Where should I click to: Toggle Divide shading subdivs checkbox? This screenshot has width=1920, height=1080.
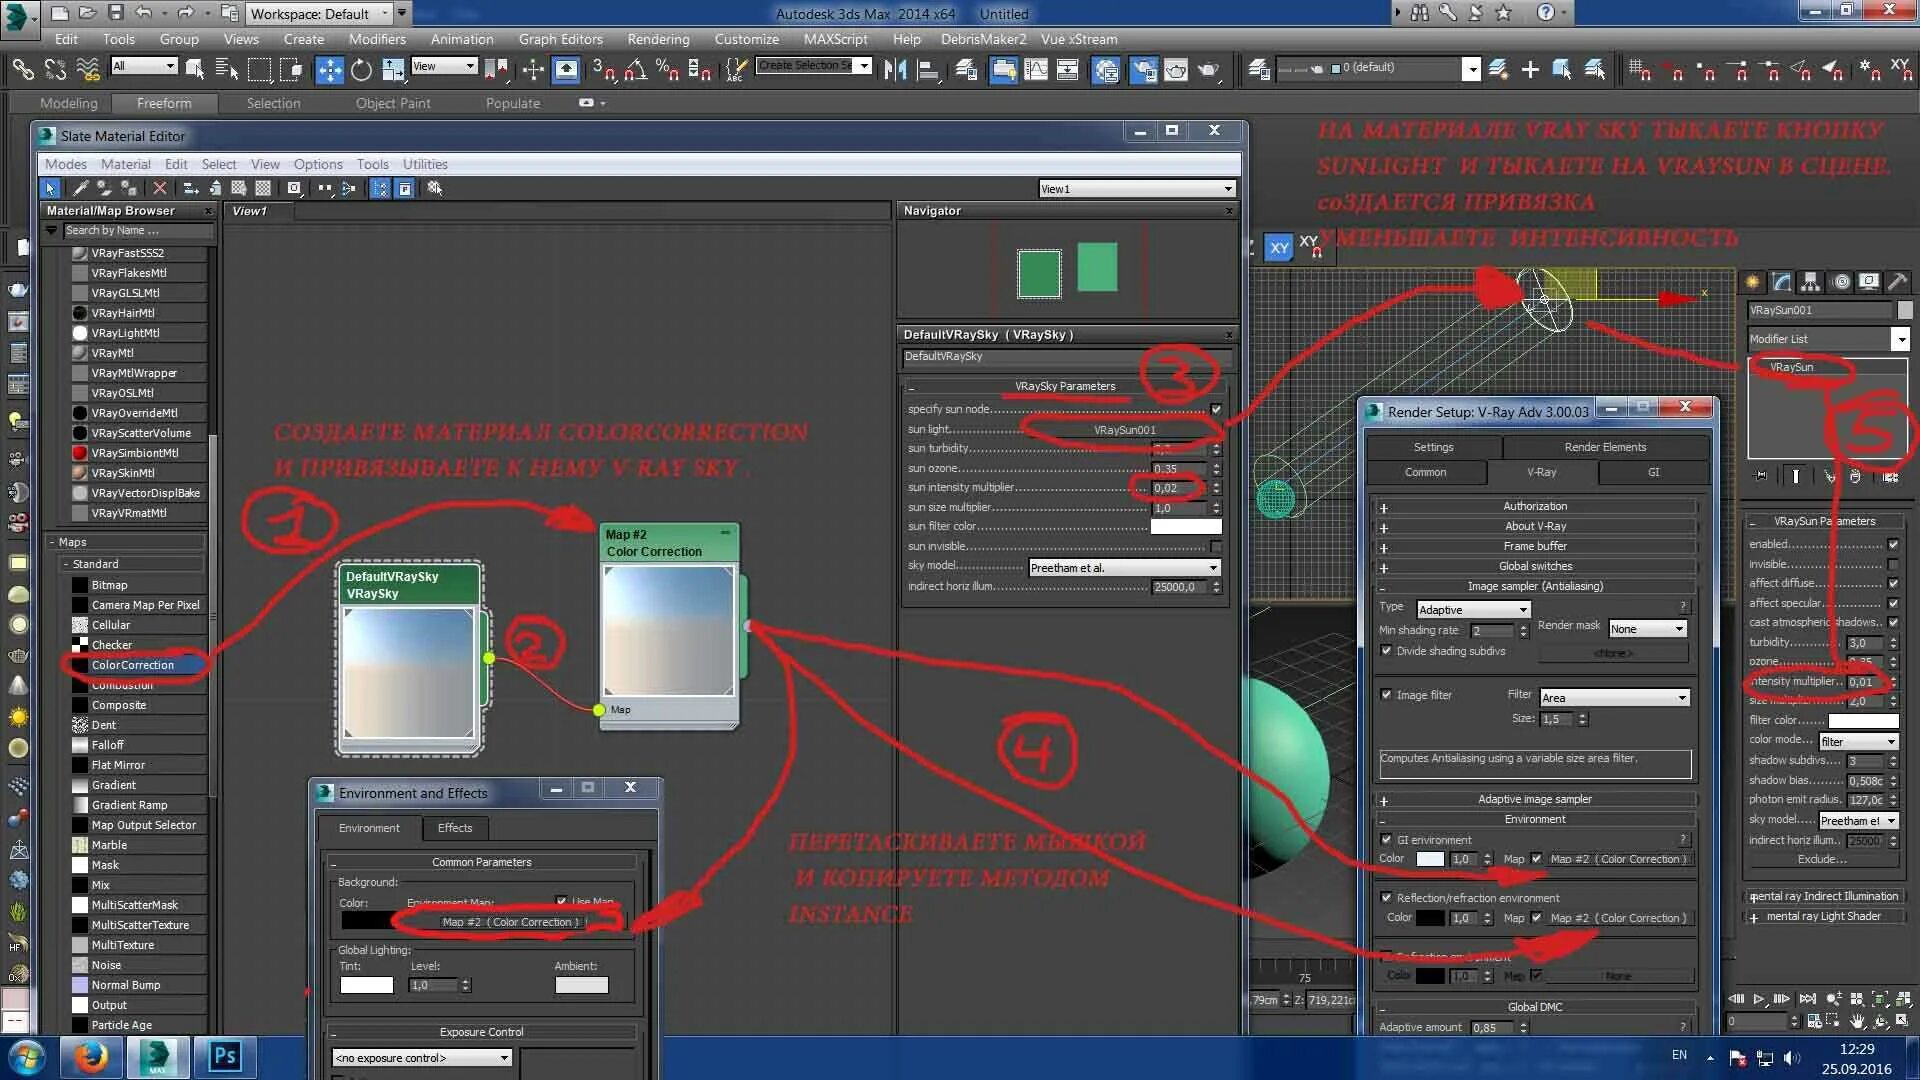[1386, 651]
